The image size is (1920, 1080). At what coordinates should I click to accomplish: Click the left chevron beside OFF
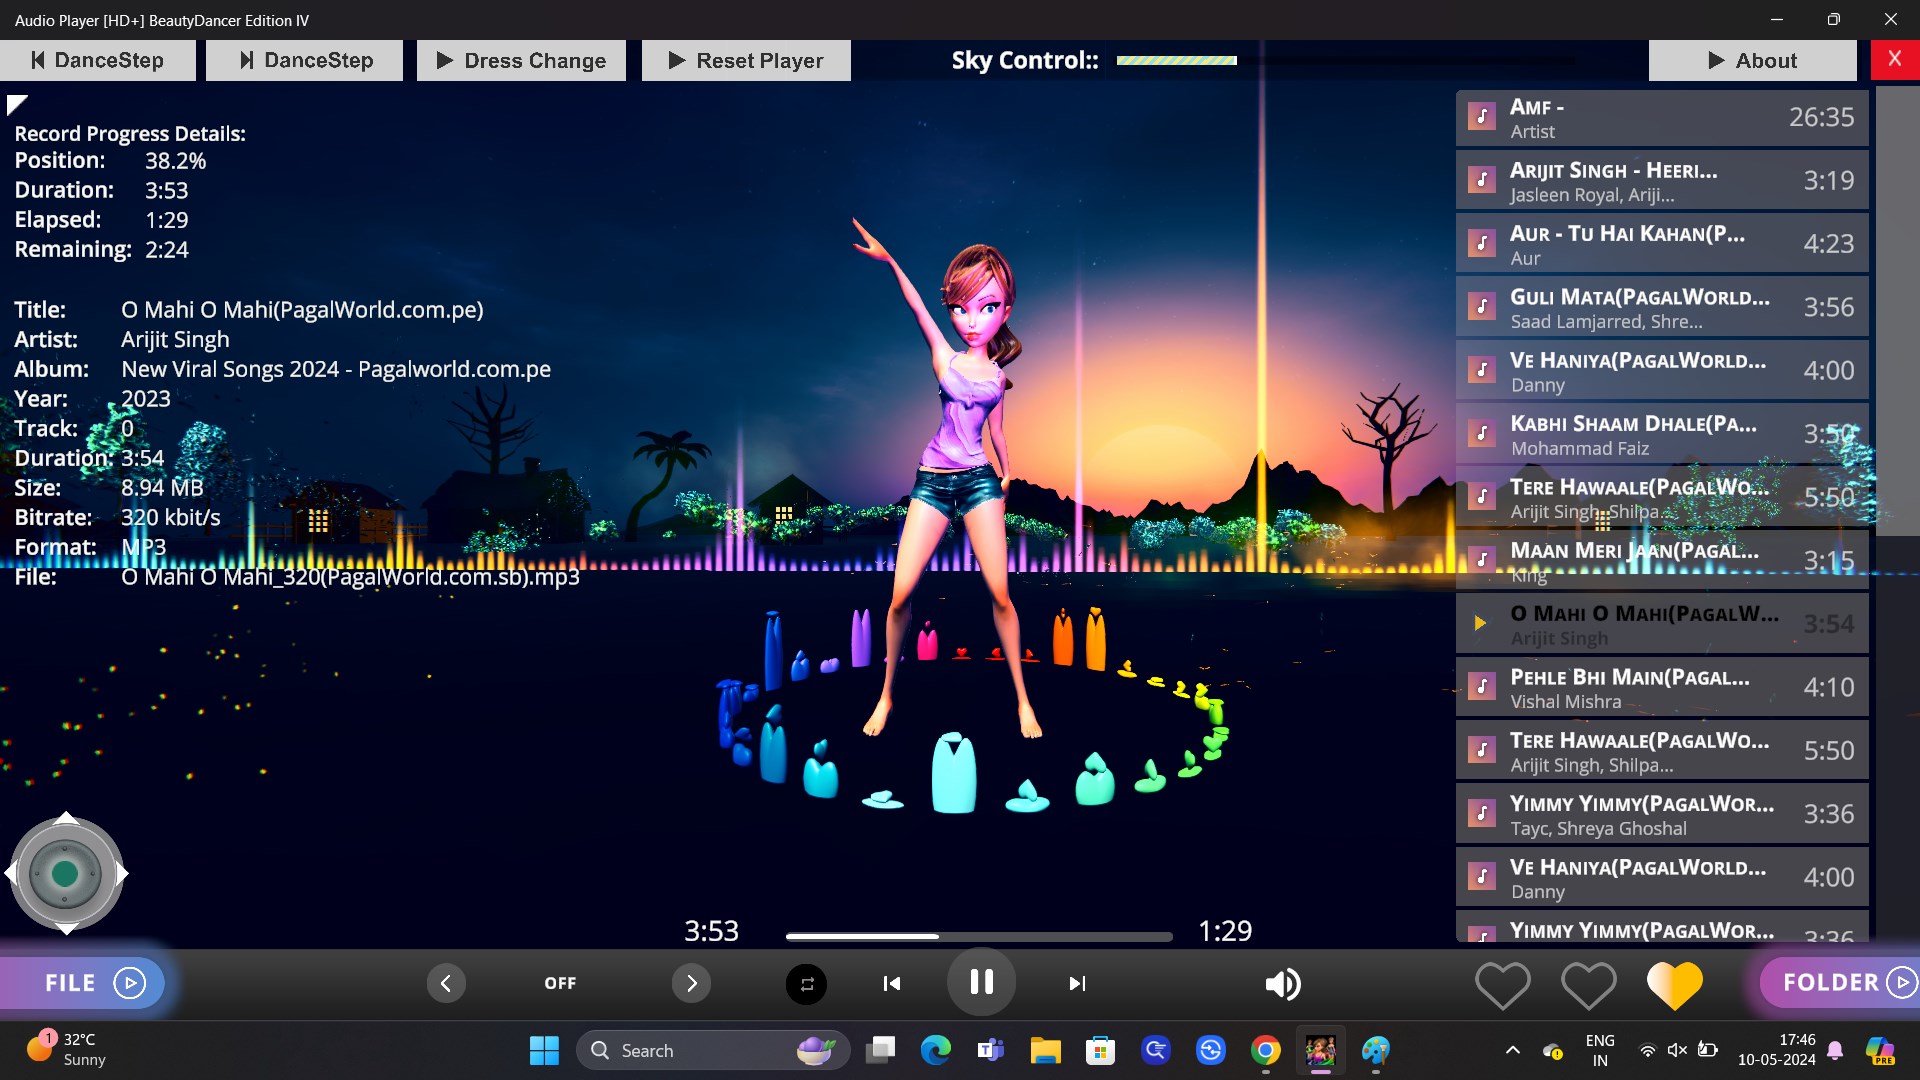click(x=446, y=983)
